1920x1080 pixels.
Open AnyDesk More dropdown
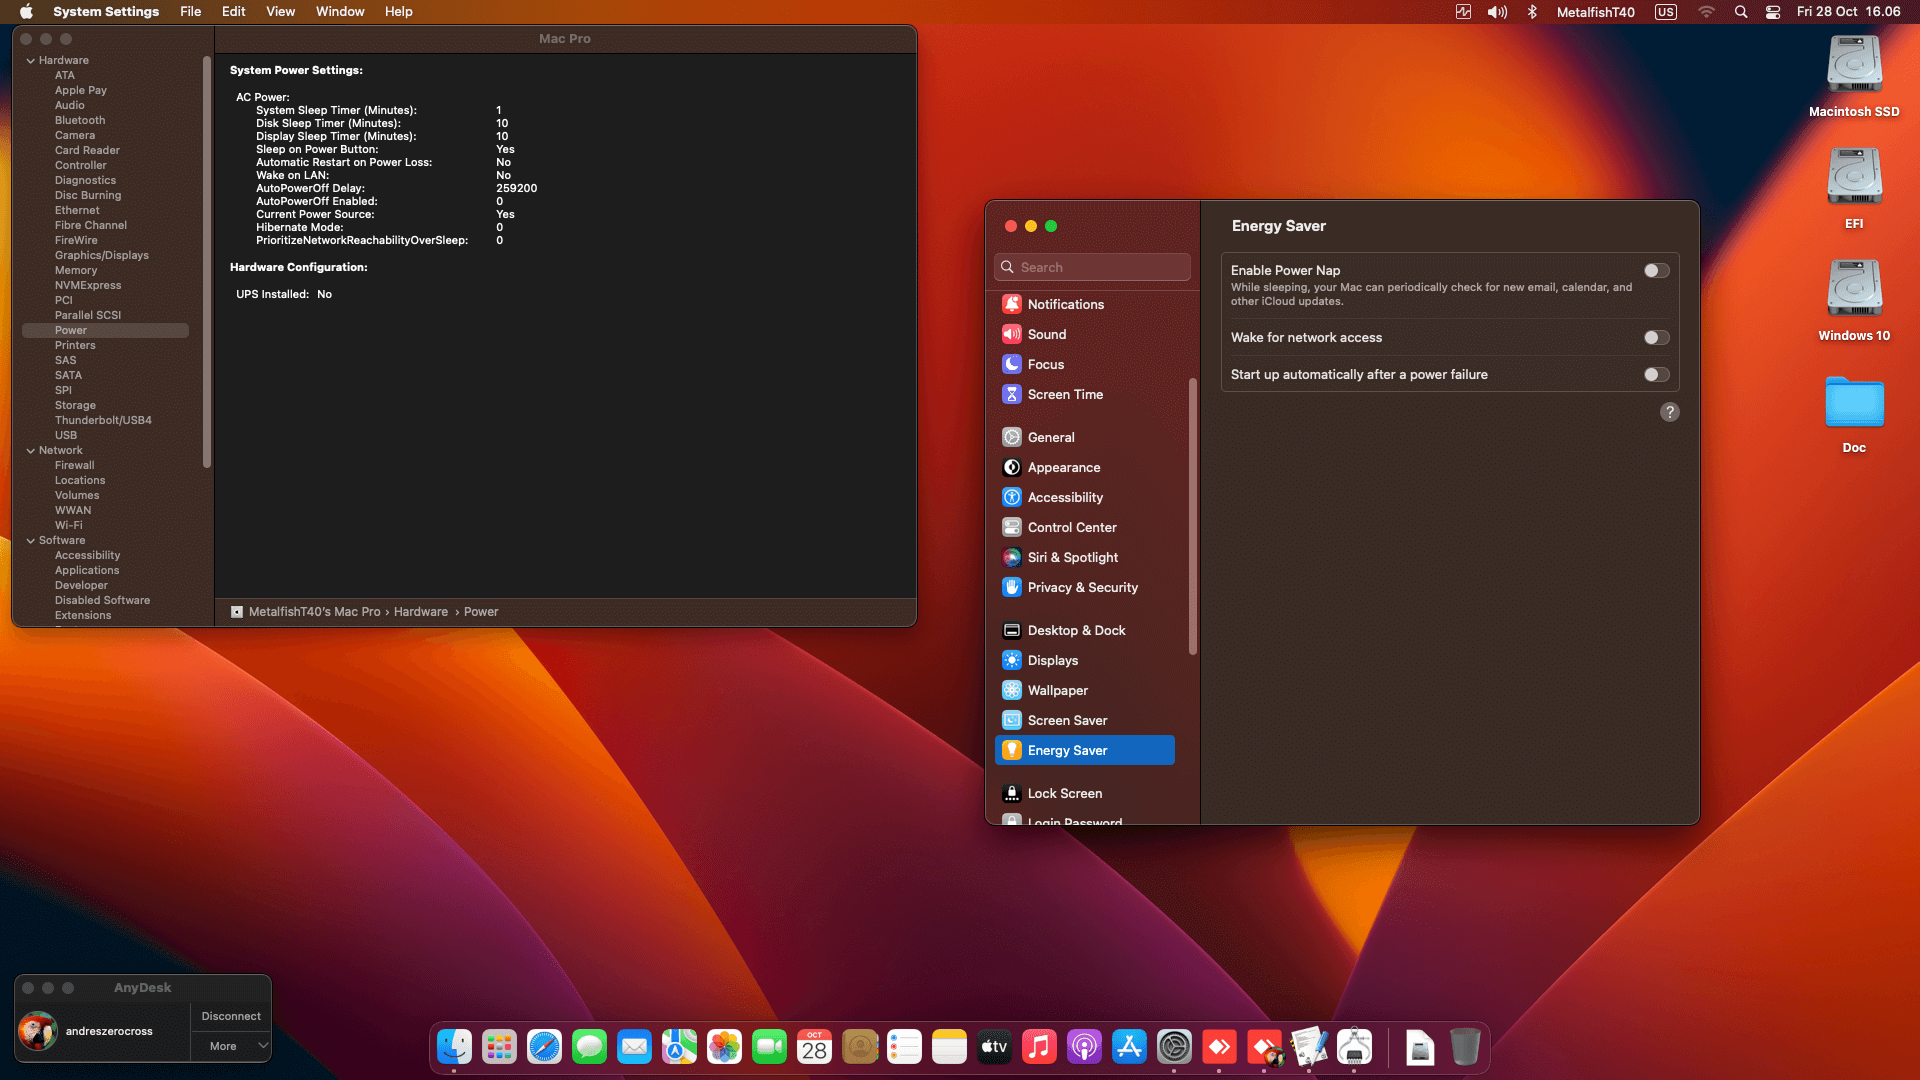(231, 1046)
